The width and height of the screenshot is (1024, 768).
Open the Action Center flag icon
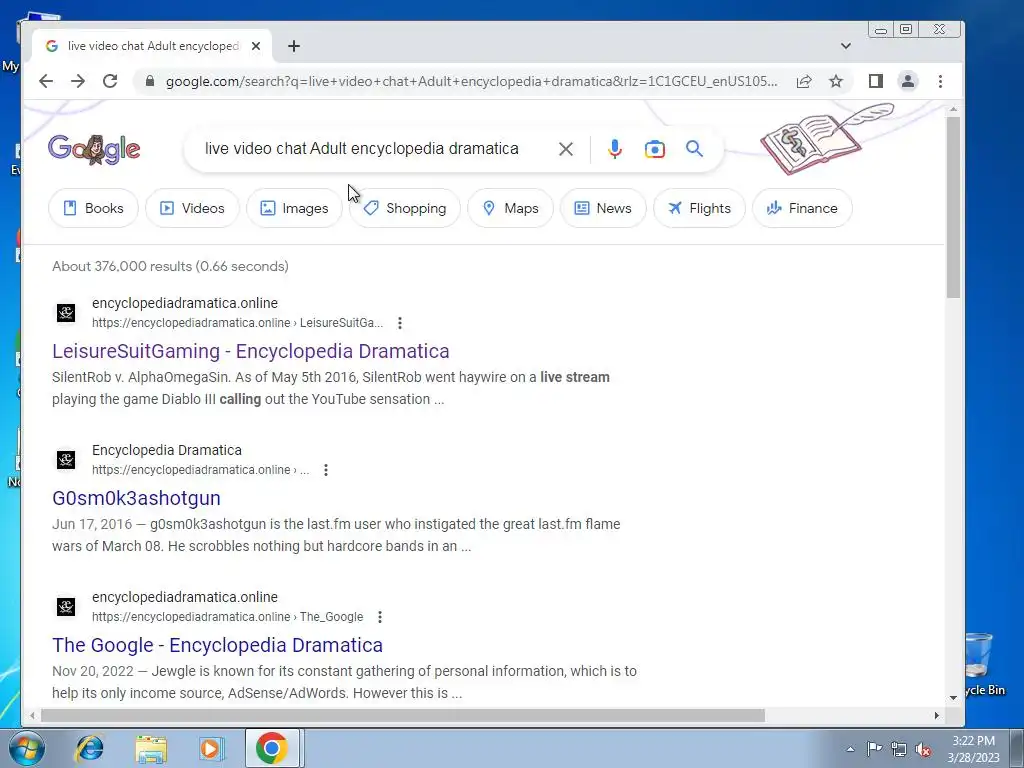tap(874, 749)
